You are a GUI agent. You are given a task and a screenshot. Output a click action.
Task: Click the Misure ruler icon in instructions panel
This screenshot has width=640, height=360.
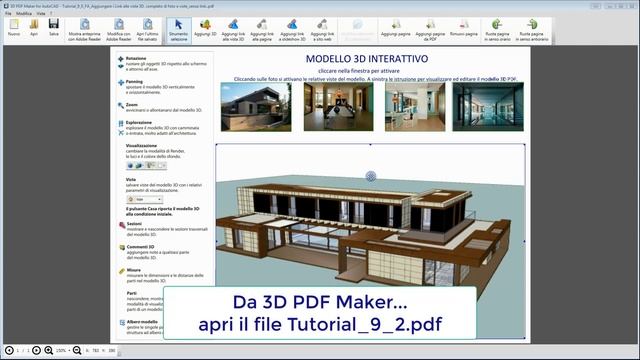pos(122,271)
